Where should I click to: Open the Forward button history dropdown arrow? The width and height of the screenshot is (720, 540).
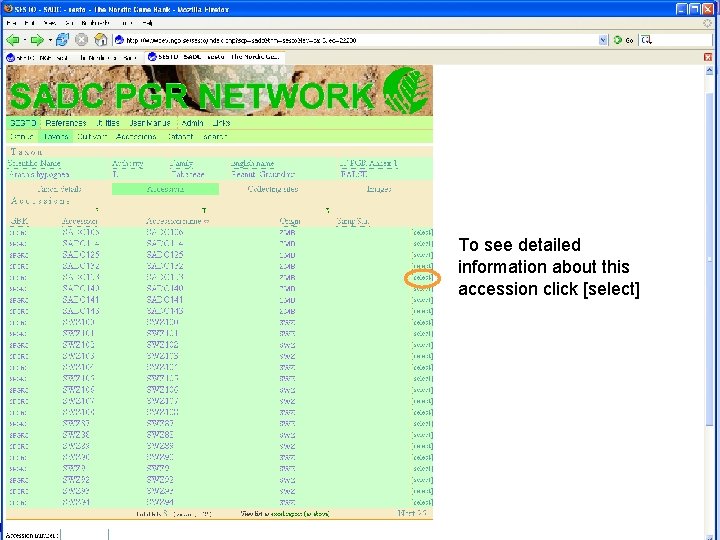pyautogui.click(x=50, y=40)
